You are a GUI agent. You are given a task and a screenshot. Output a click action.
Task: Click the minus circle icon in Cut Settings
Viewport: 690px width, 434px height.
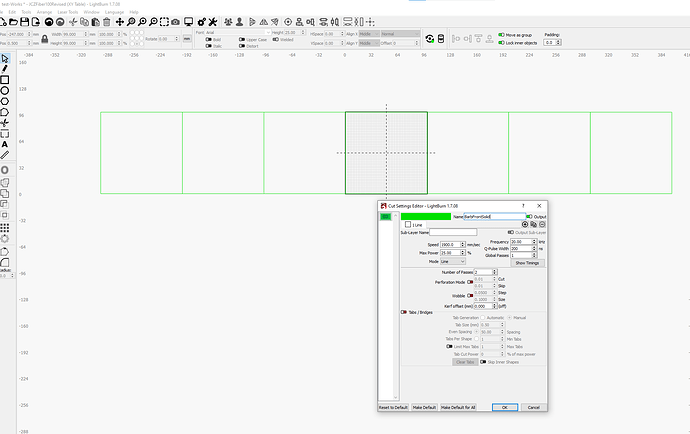click(x=542, y=224)
